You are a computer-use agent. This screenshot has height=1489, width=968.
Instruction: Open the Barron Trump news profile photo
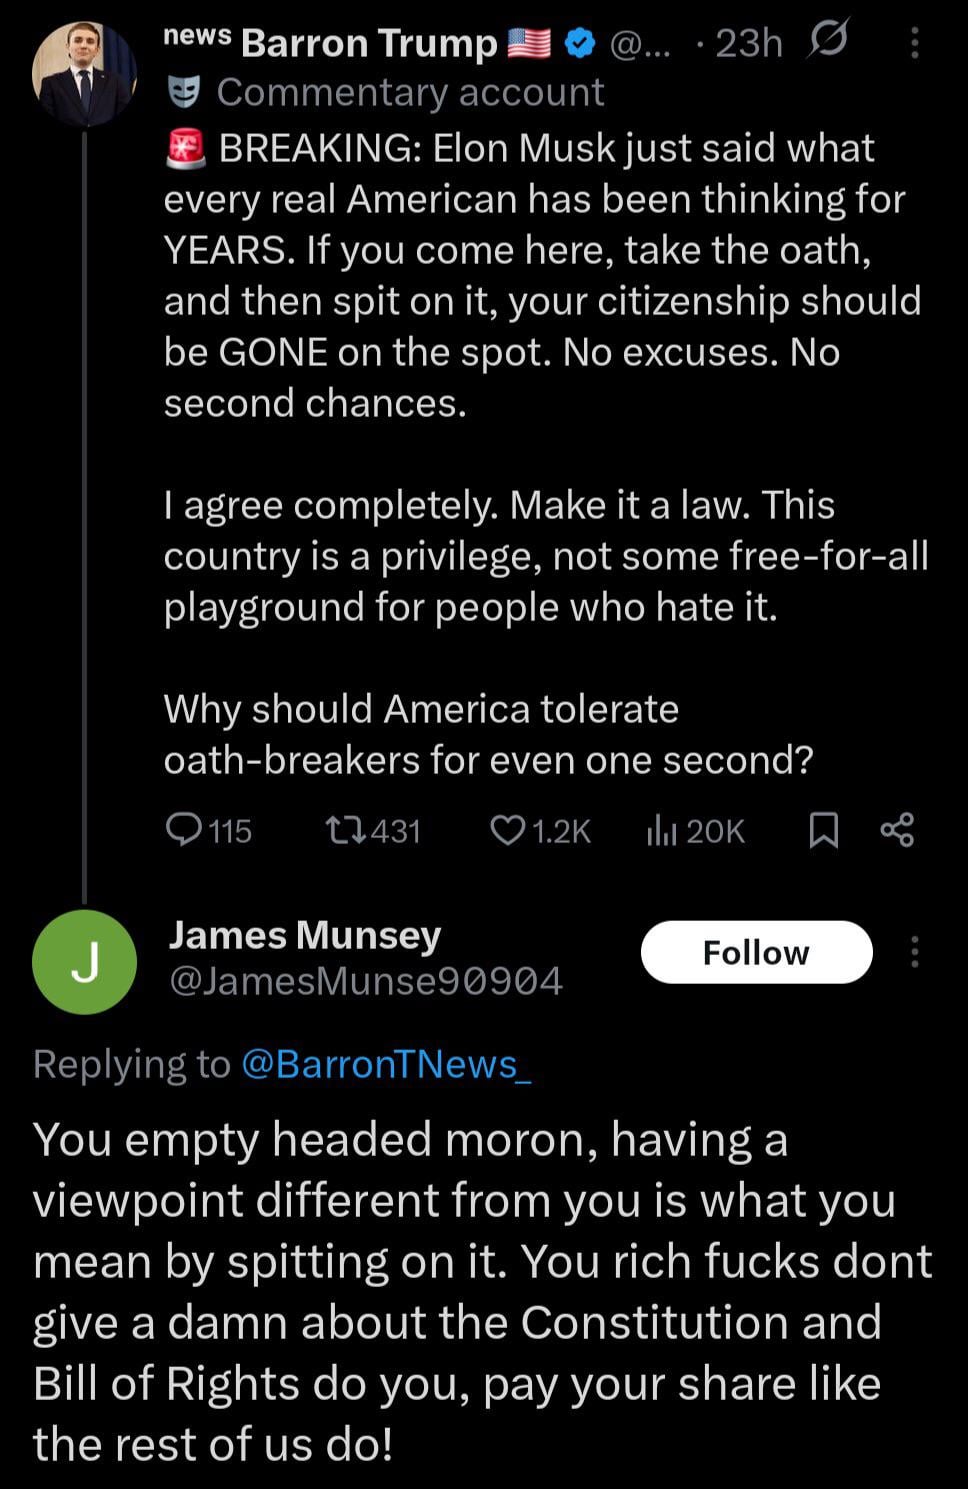[x=84, y=75]
